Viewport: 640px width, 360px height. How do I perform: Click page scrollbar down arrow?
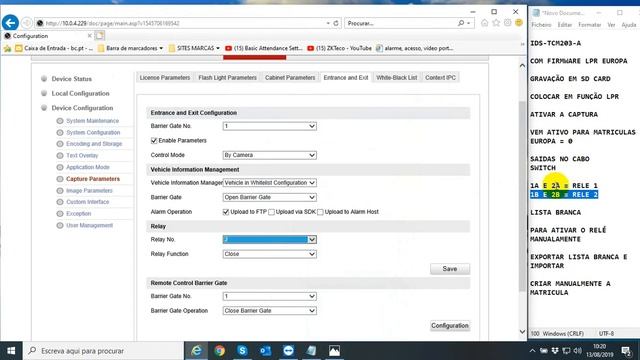522,332
